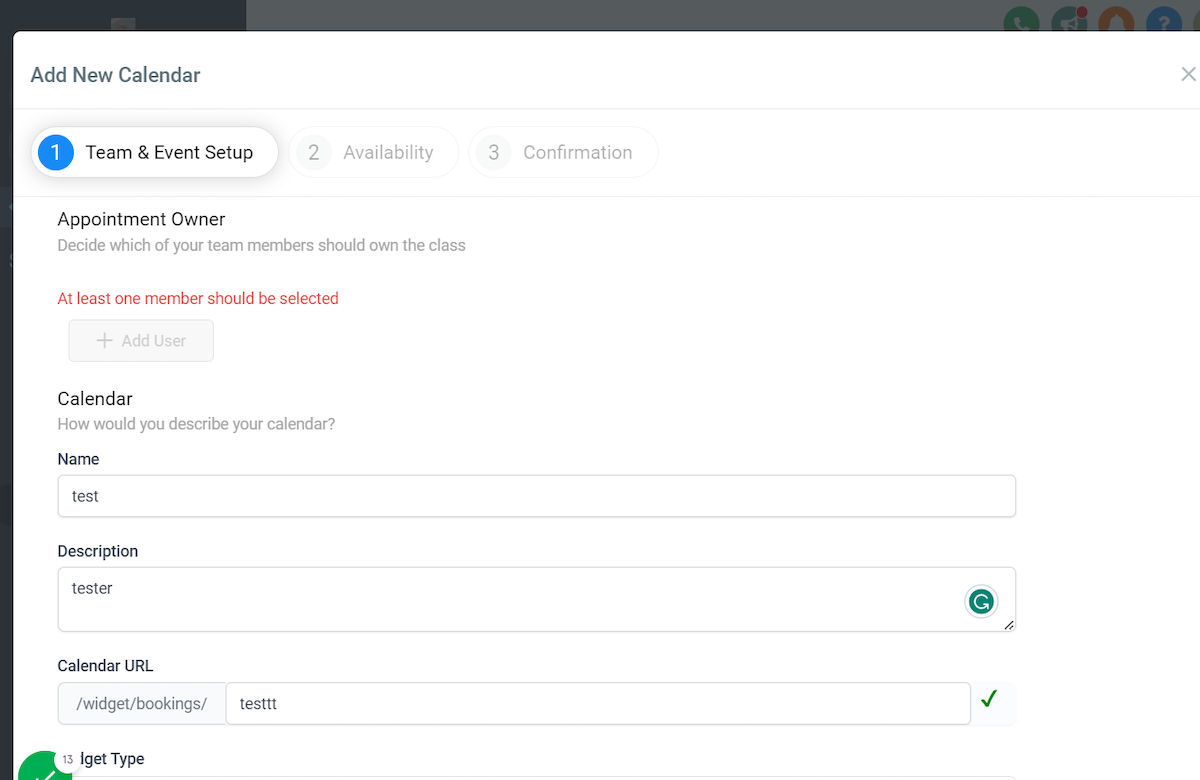Click the plus icon inside Add User

(103, 340)
